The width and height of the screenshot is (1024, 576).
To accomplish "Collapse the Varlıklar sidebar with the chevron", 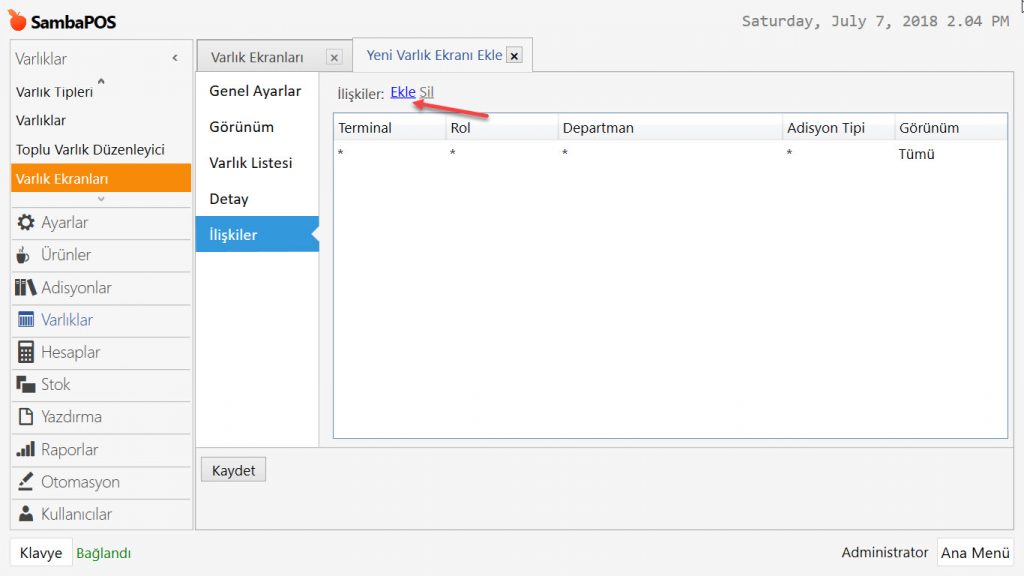I will 175,59.
